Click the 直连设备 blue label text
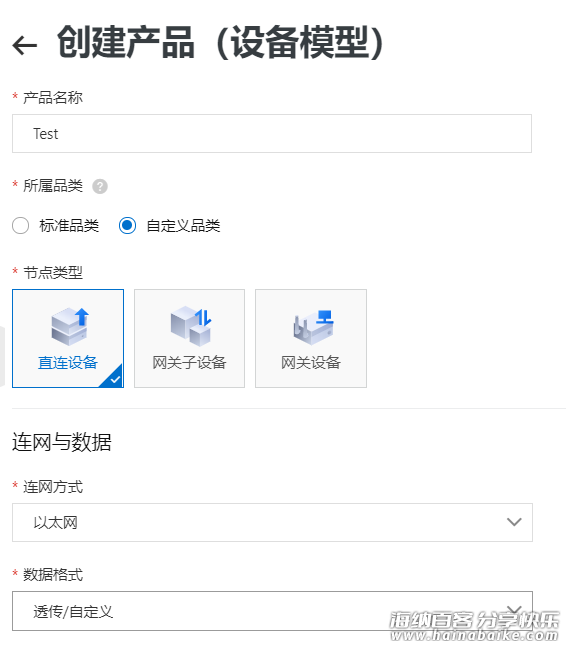566x646 pixels. coord(68,363)
